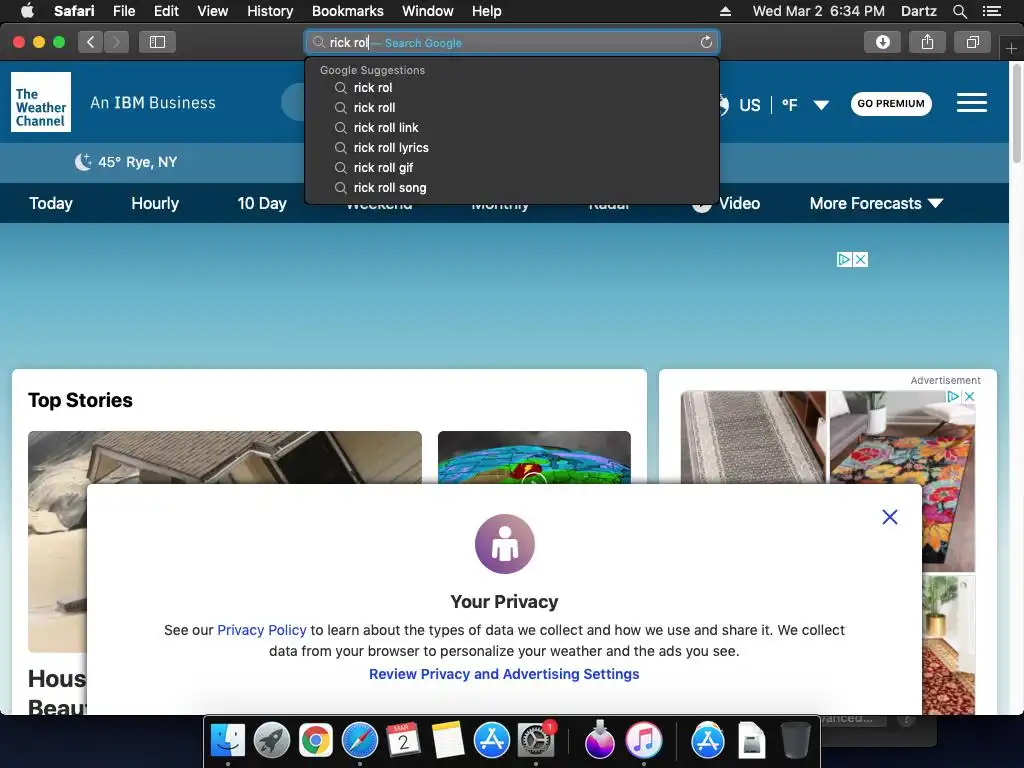The width and height of the screenshot is (1024, 768).
Task: Click the date and time in menu bar
Action: coord(818,11)
